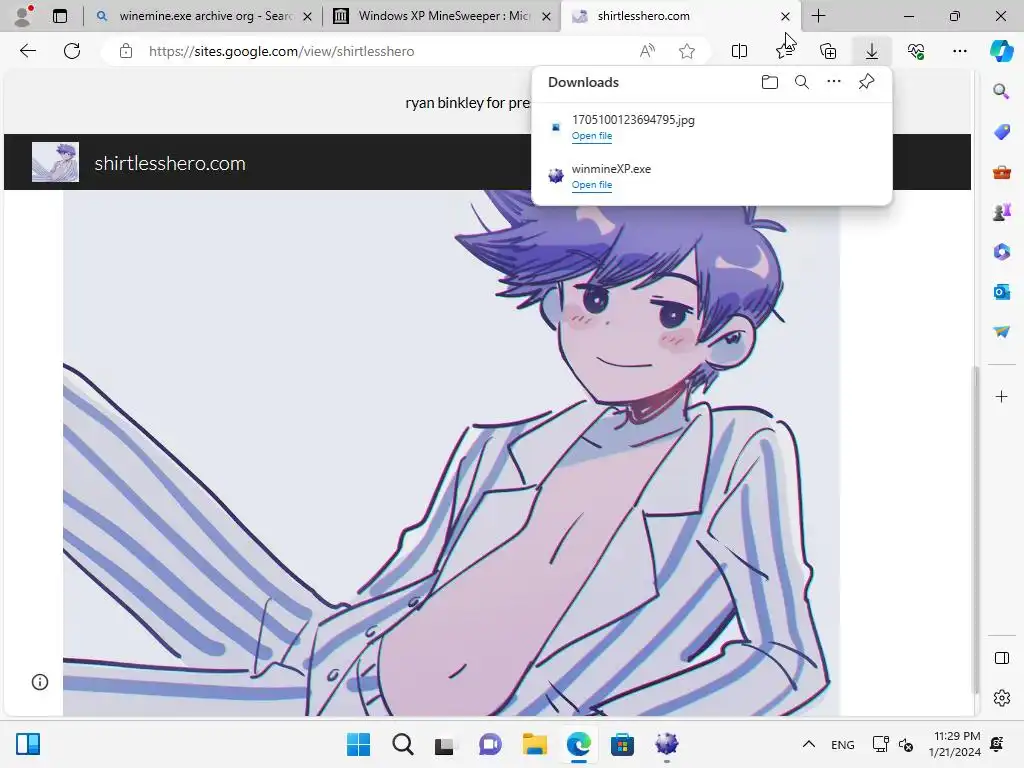Screen dimensions: 1024x768
Task: Go back to the previous page
Action: tap(27, 51)
